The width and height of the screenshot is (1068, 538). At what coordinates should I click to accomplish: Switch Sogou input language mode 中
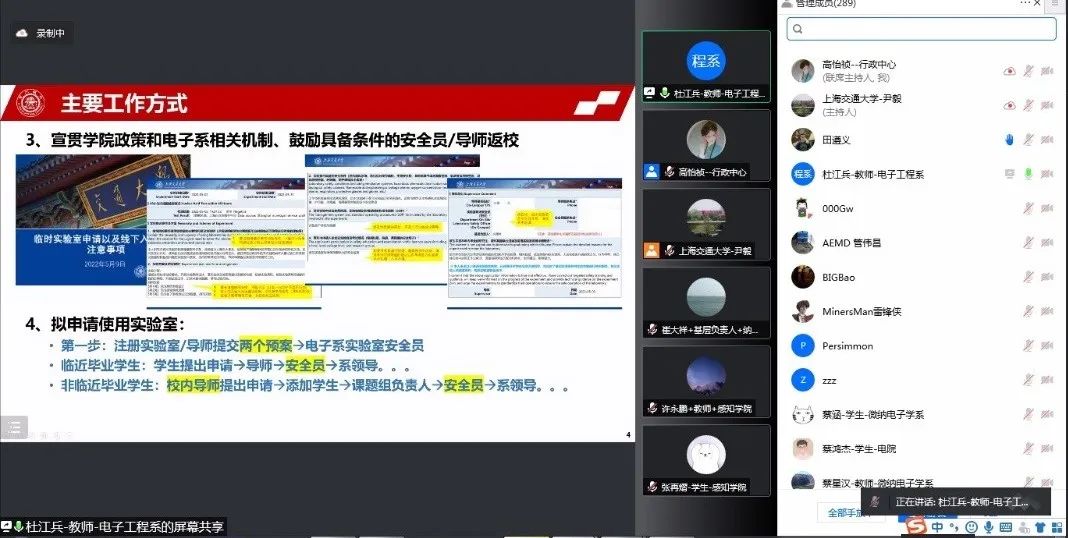[x=937, y=526]
